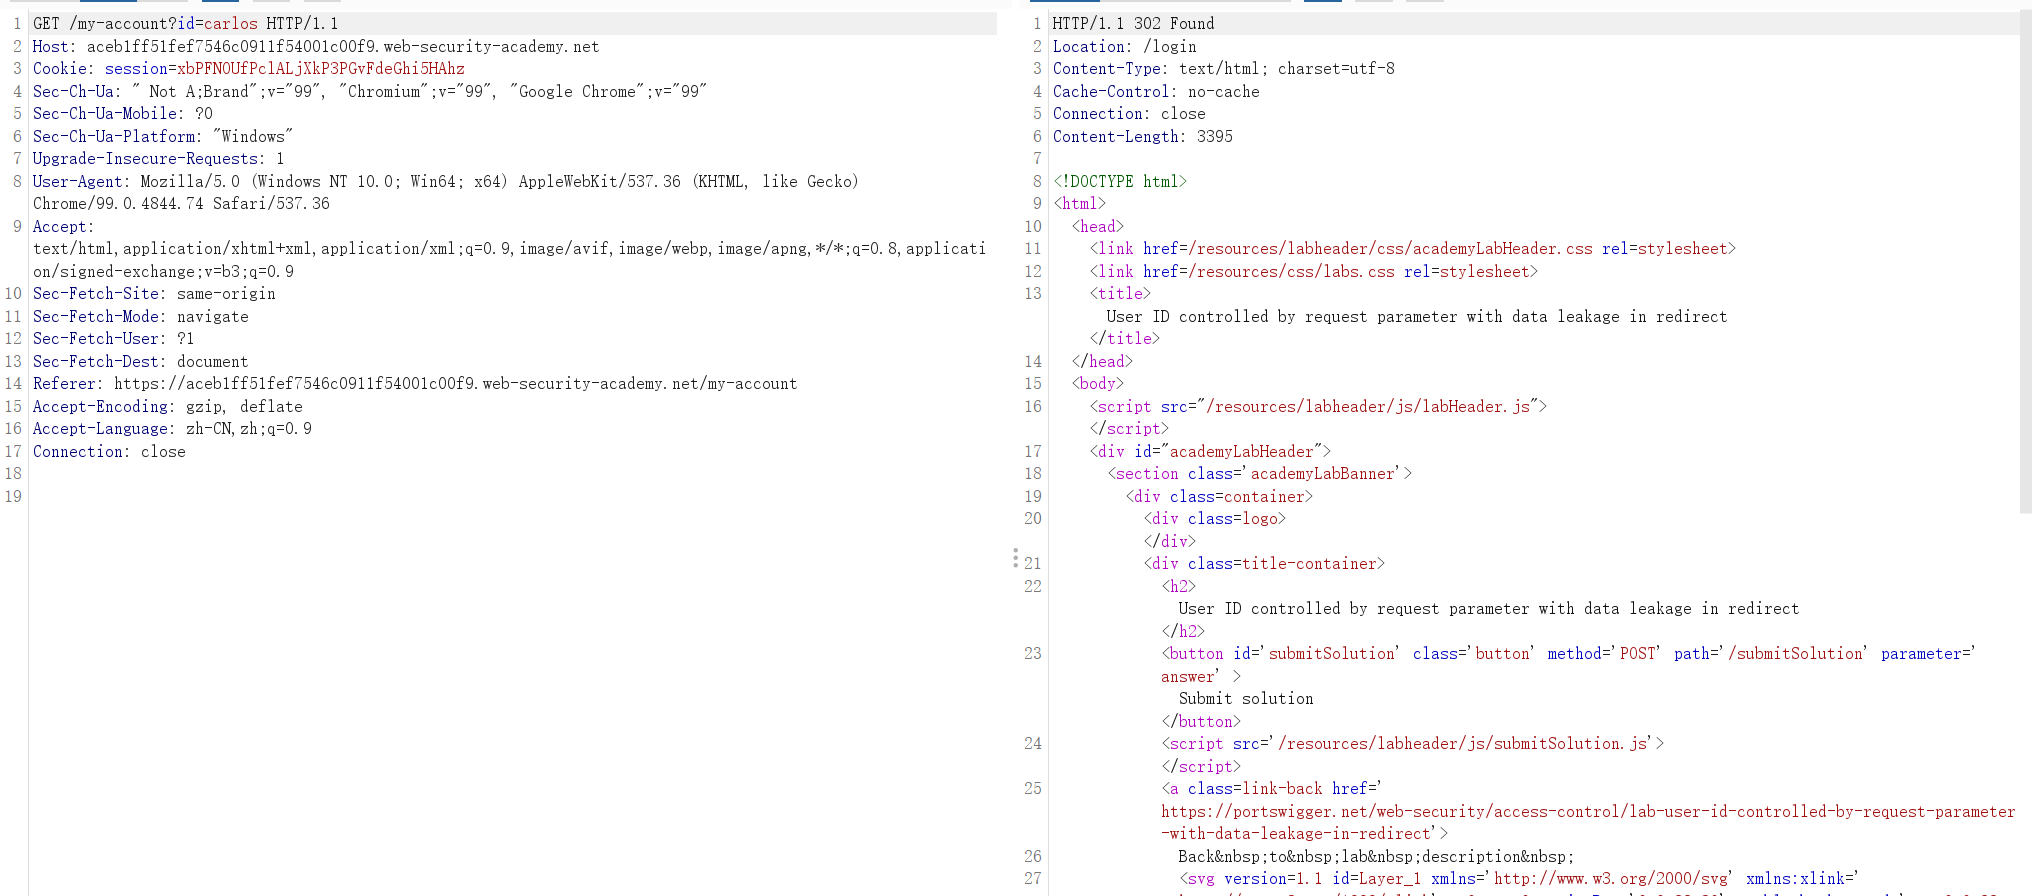The height and width of the screenshot is (896, 2032).
Task: Click the closing </head> tag
Action: coord(1102,361)
